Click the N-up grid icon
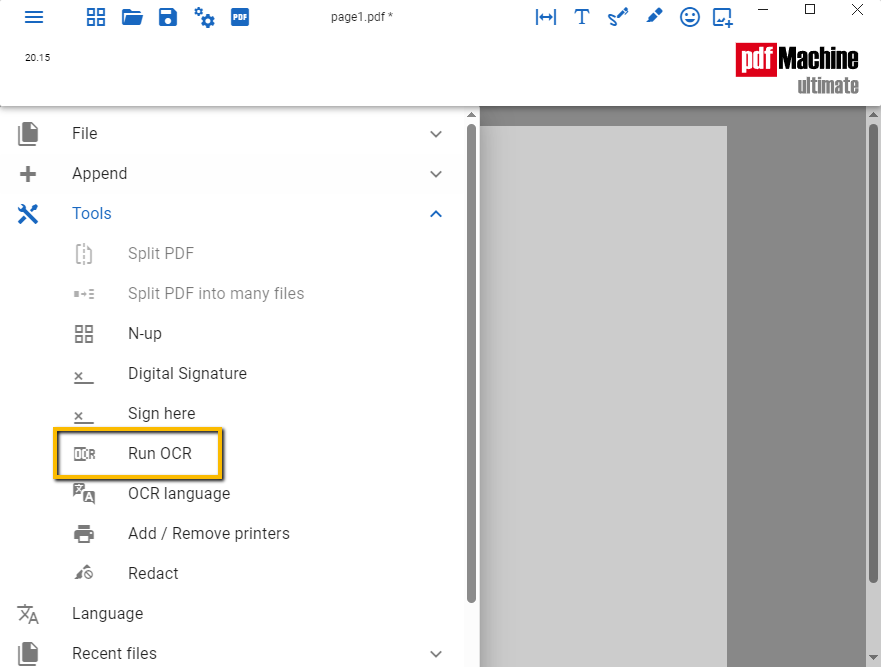 [84, 334]
